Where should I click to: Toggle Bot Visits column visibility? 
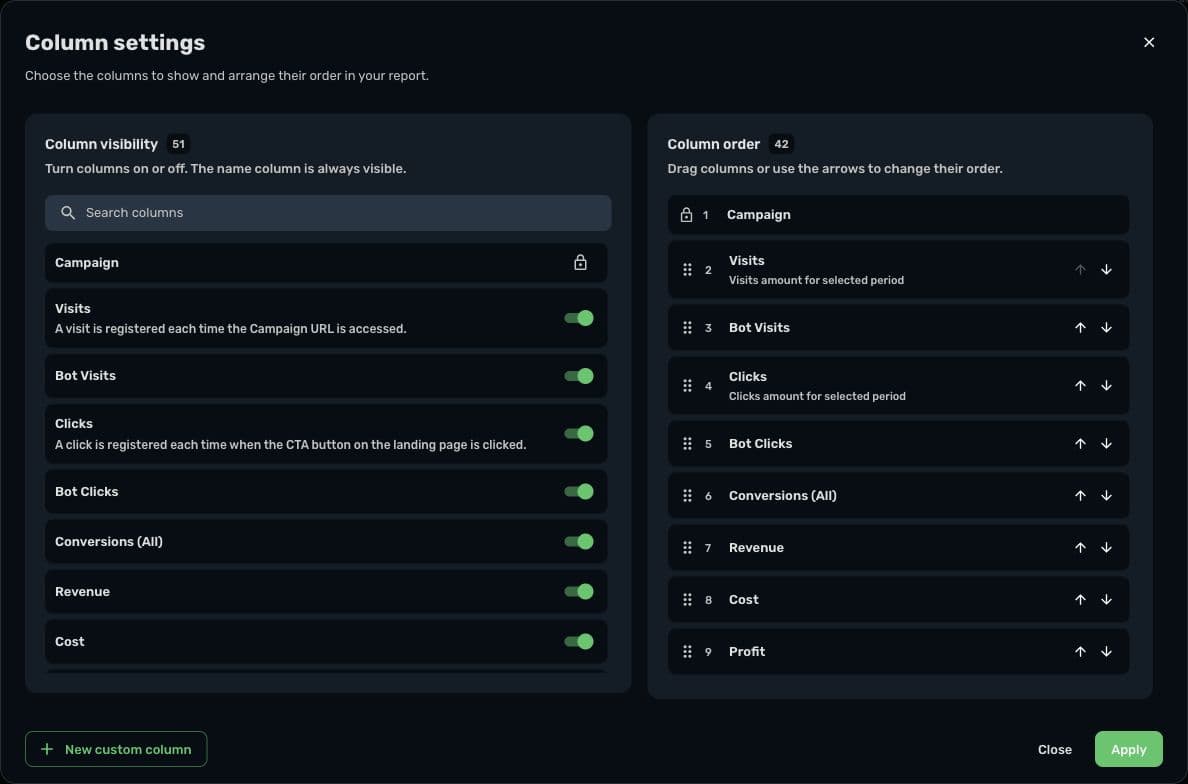pos(579,376)
